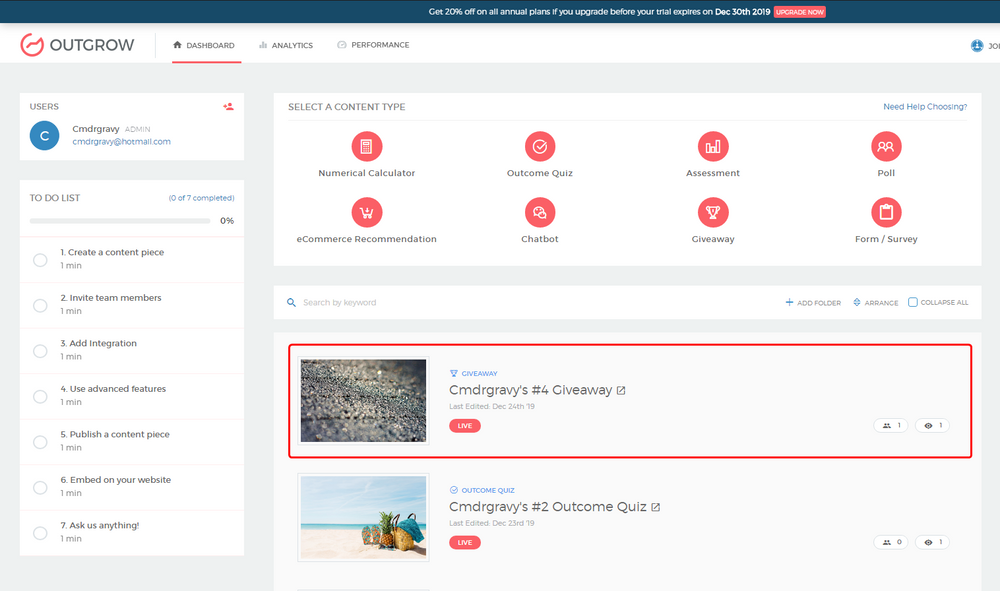Screen dimensions: 1000x591
Task: Check off 'Create a content piece' task
Action: pos(40,260)
